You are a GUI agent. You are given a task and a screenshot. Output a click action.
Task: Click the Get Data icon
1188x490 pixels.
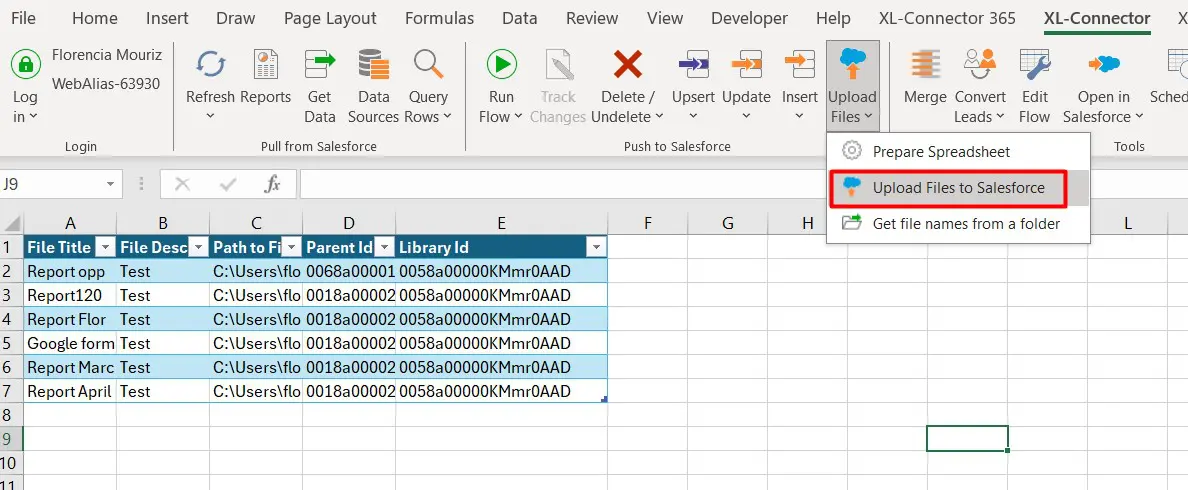[x=320, y=64]
